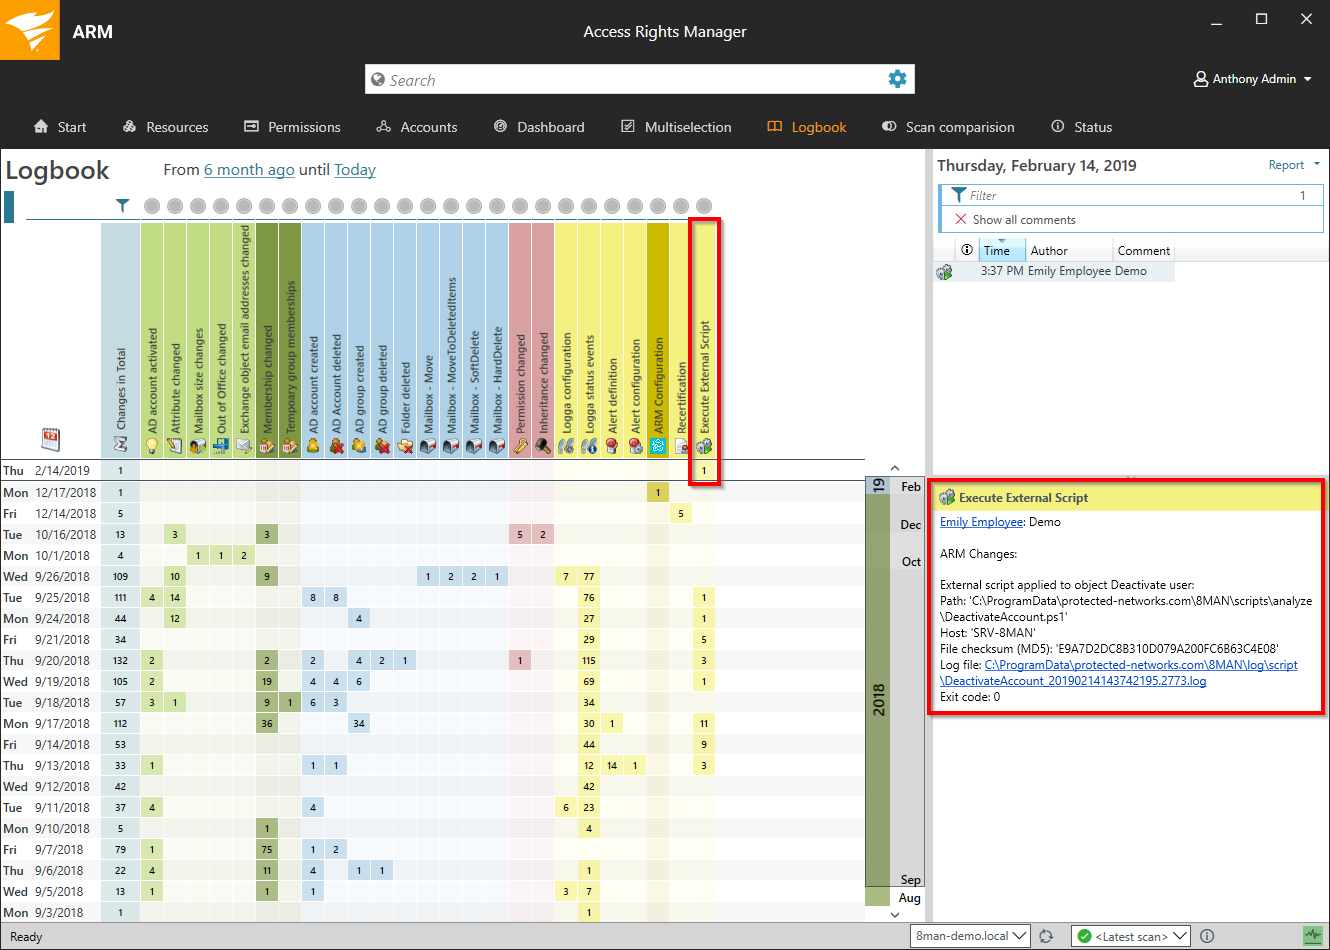The width and height of the screenshot is (1330, 950).
Task: Click the funnel filter icon above columns
Action: point(122,206)
